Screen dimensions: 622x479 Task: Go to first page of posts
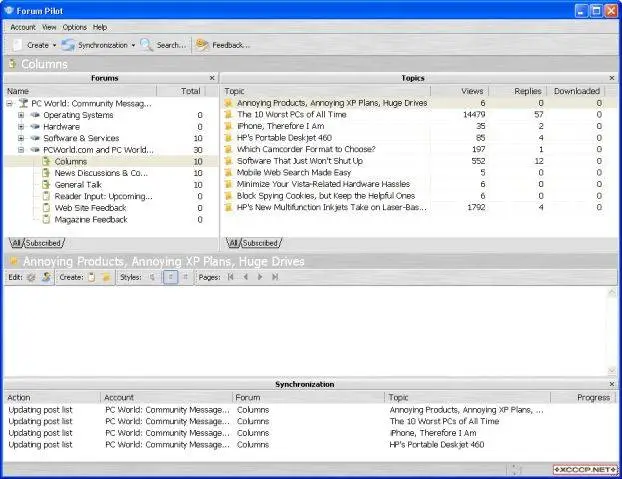point(230,277)
